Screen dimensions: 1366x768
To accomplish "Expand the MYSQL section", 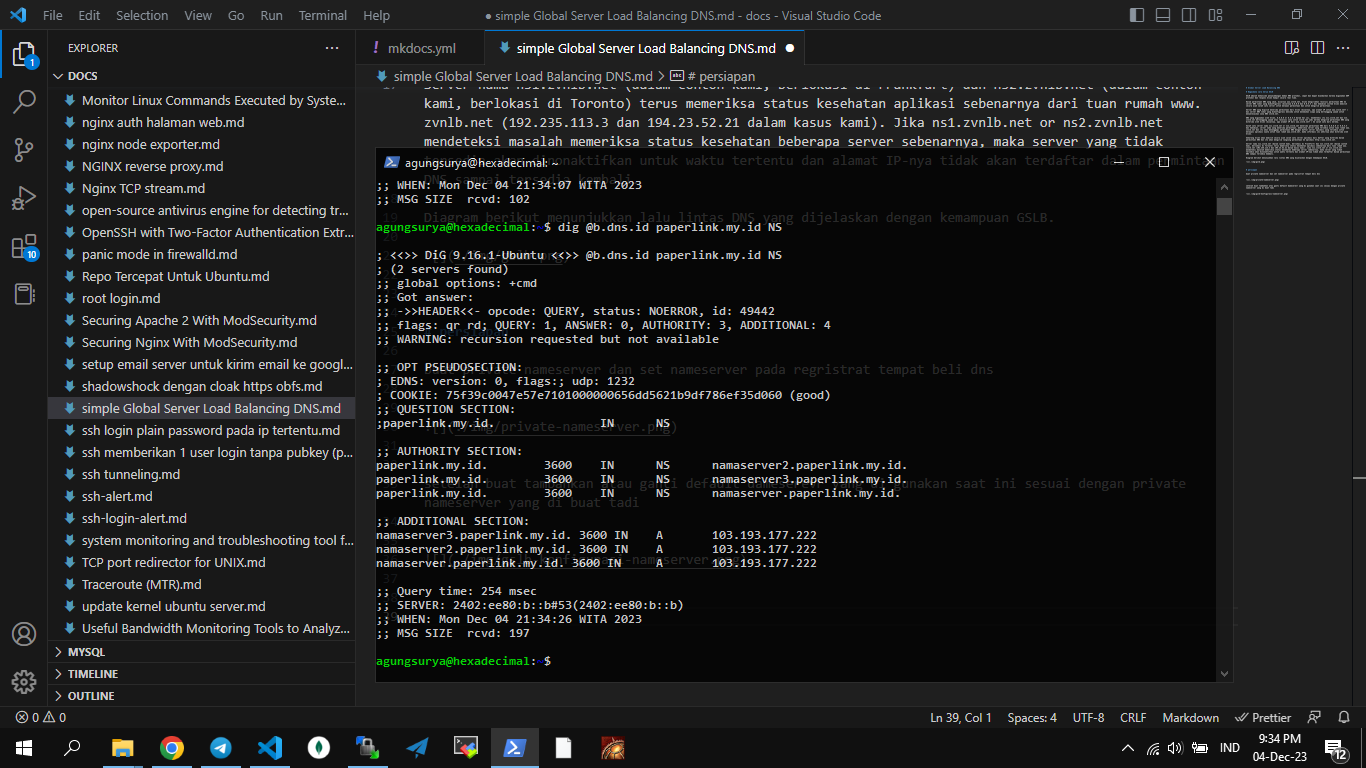I will [x=86, y=652].
